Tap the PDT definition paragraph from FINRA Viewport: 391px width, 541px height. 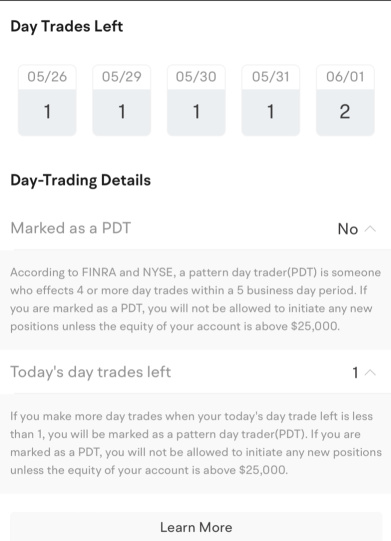[195, 299]
